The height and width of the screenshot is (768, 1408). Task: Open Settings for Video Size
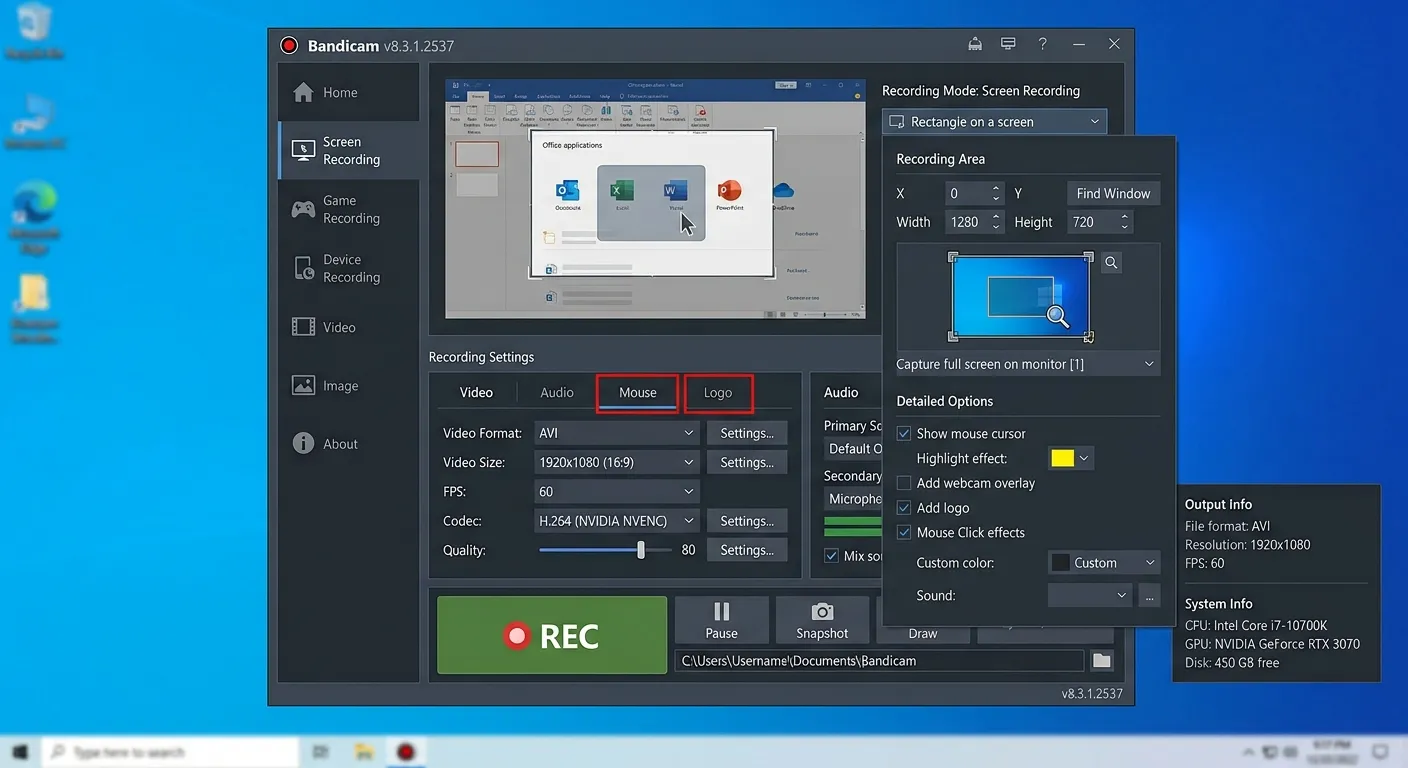[x=747, y=462]
